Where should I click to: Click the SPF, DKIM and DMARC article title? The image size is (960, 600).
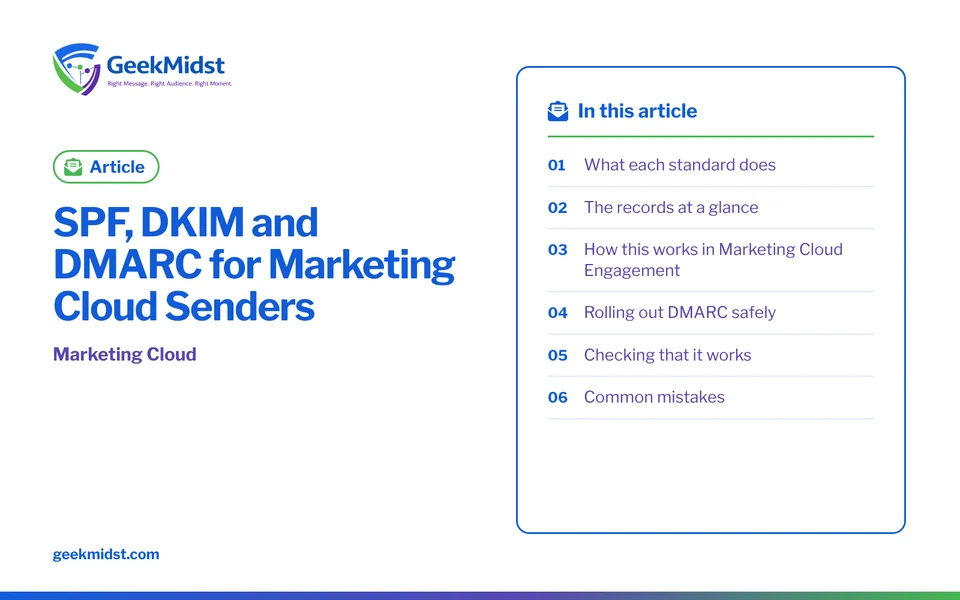click(254, 264)
